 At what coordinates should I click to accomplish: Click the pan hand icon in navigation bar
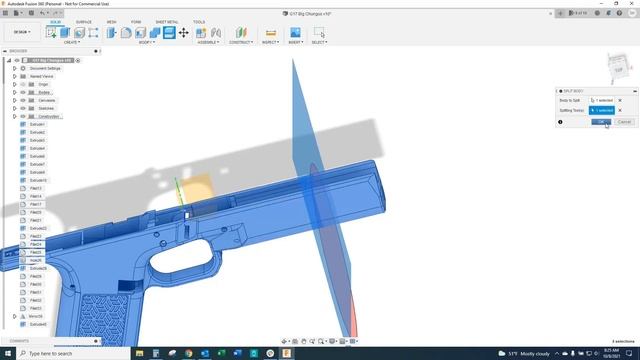click(304, 341)
